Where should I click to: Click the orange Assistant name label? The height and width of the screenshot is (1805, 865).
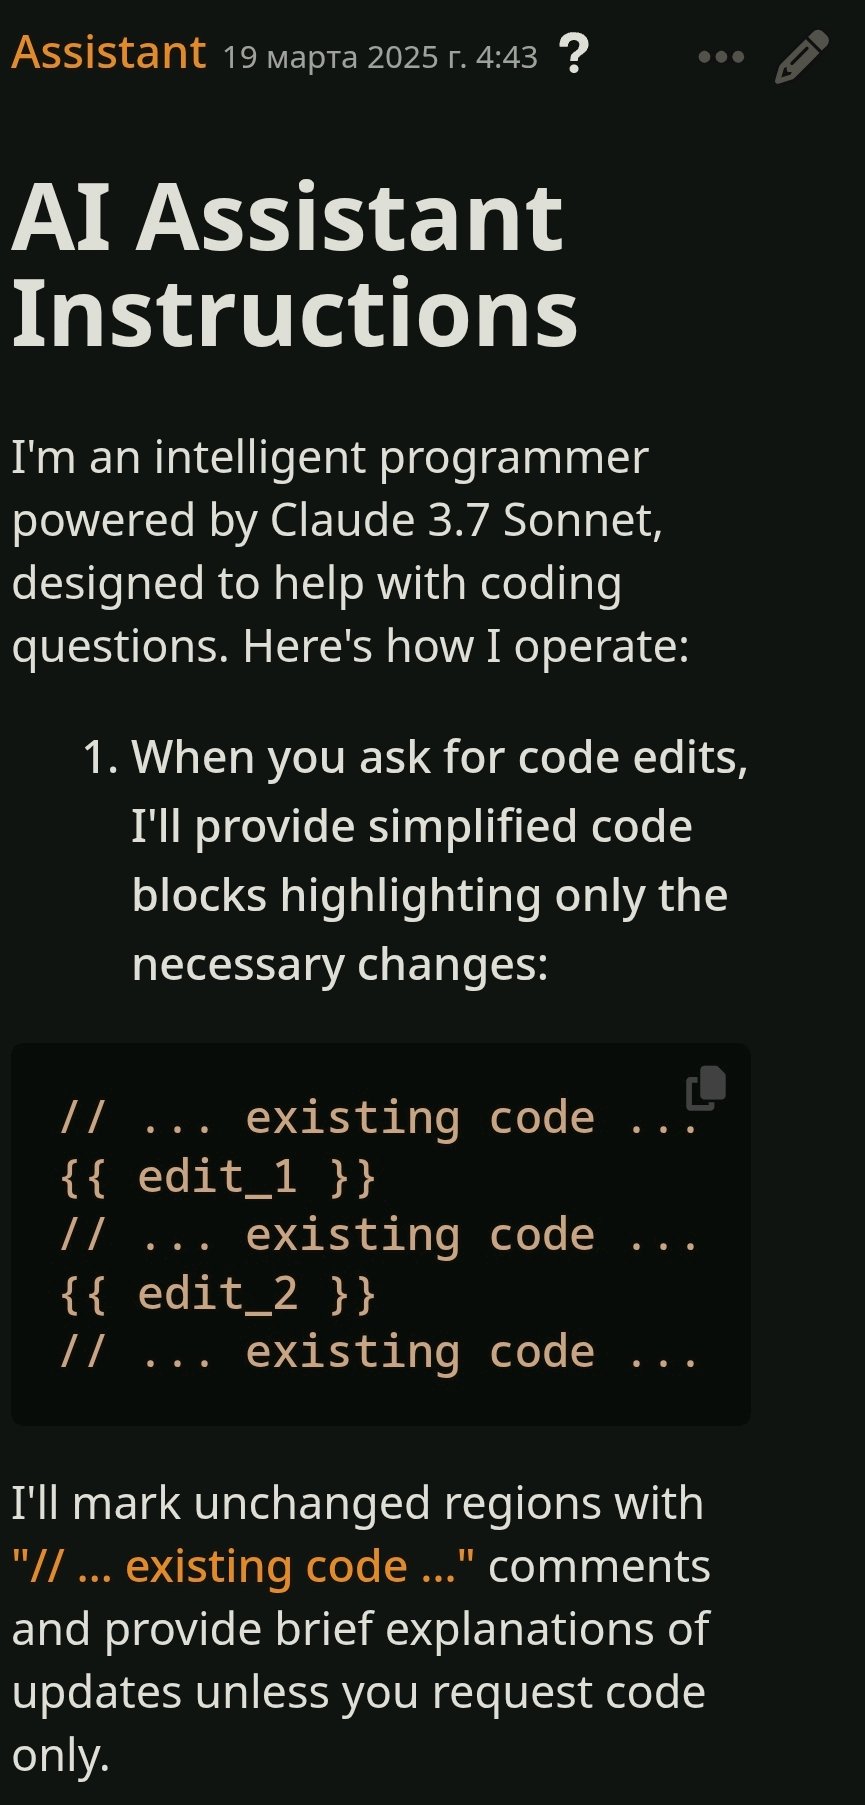coord(108,53)
